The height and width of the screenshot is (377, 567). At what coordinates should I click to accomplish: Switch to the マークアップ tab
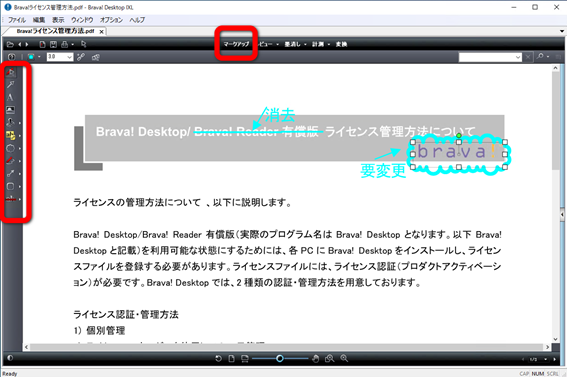click(236, 44)
